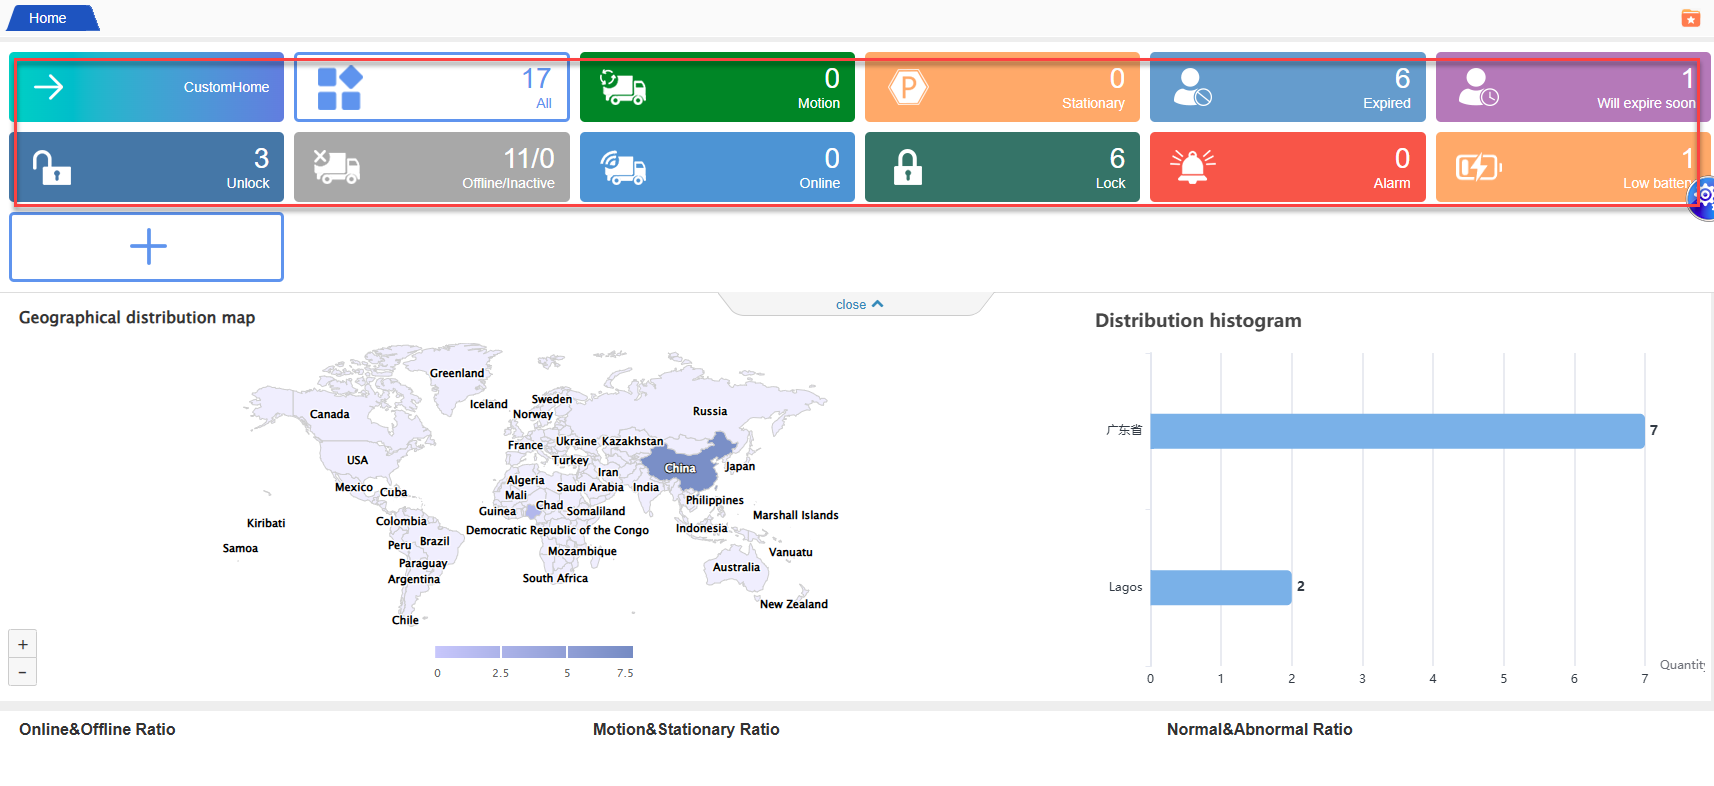Click the Will expire soon icon
Image resolution: width=1714 pixels, height=786 pixels.
[x=1478, y=88]
